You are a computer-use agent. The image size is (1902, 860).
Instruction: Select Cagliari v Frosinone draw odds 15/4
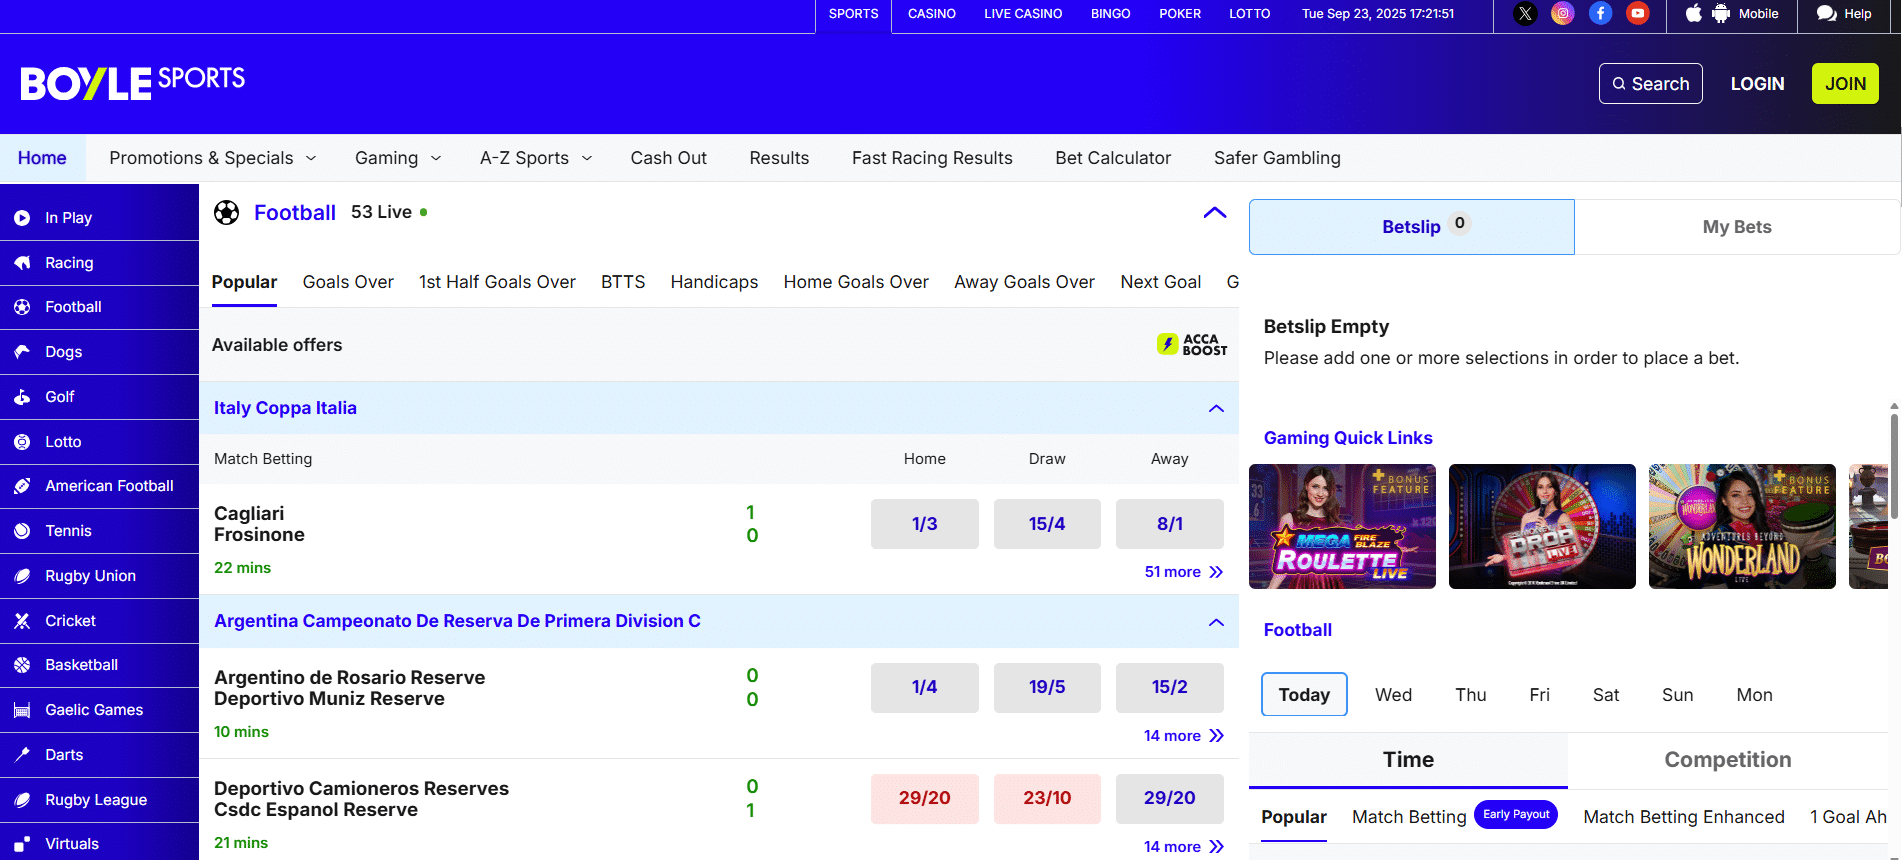(x=1047, y=524)
